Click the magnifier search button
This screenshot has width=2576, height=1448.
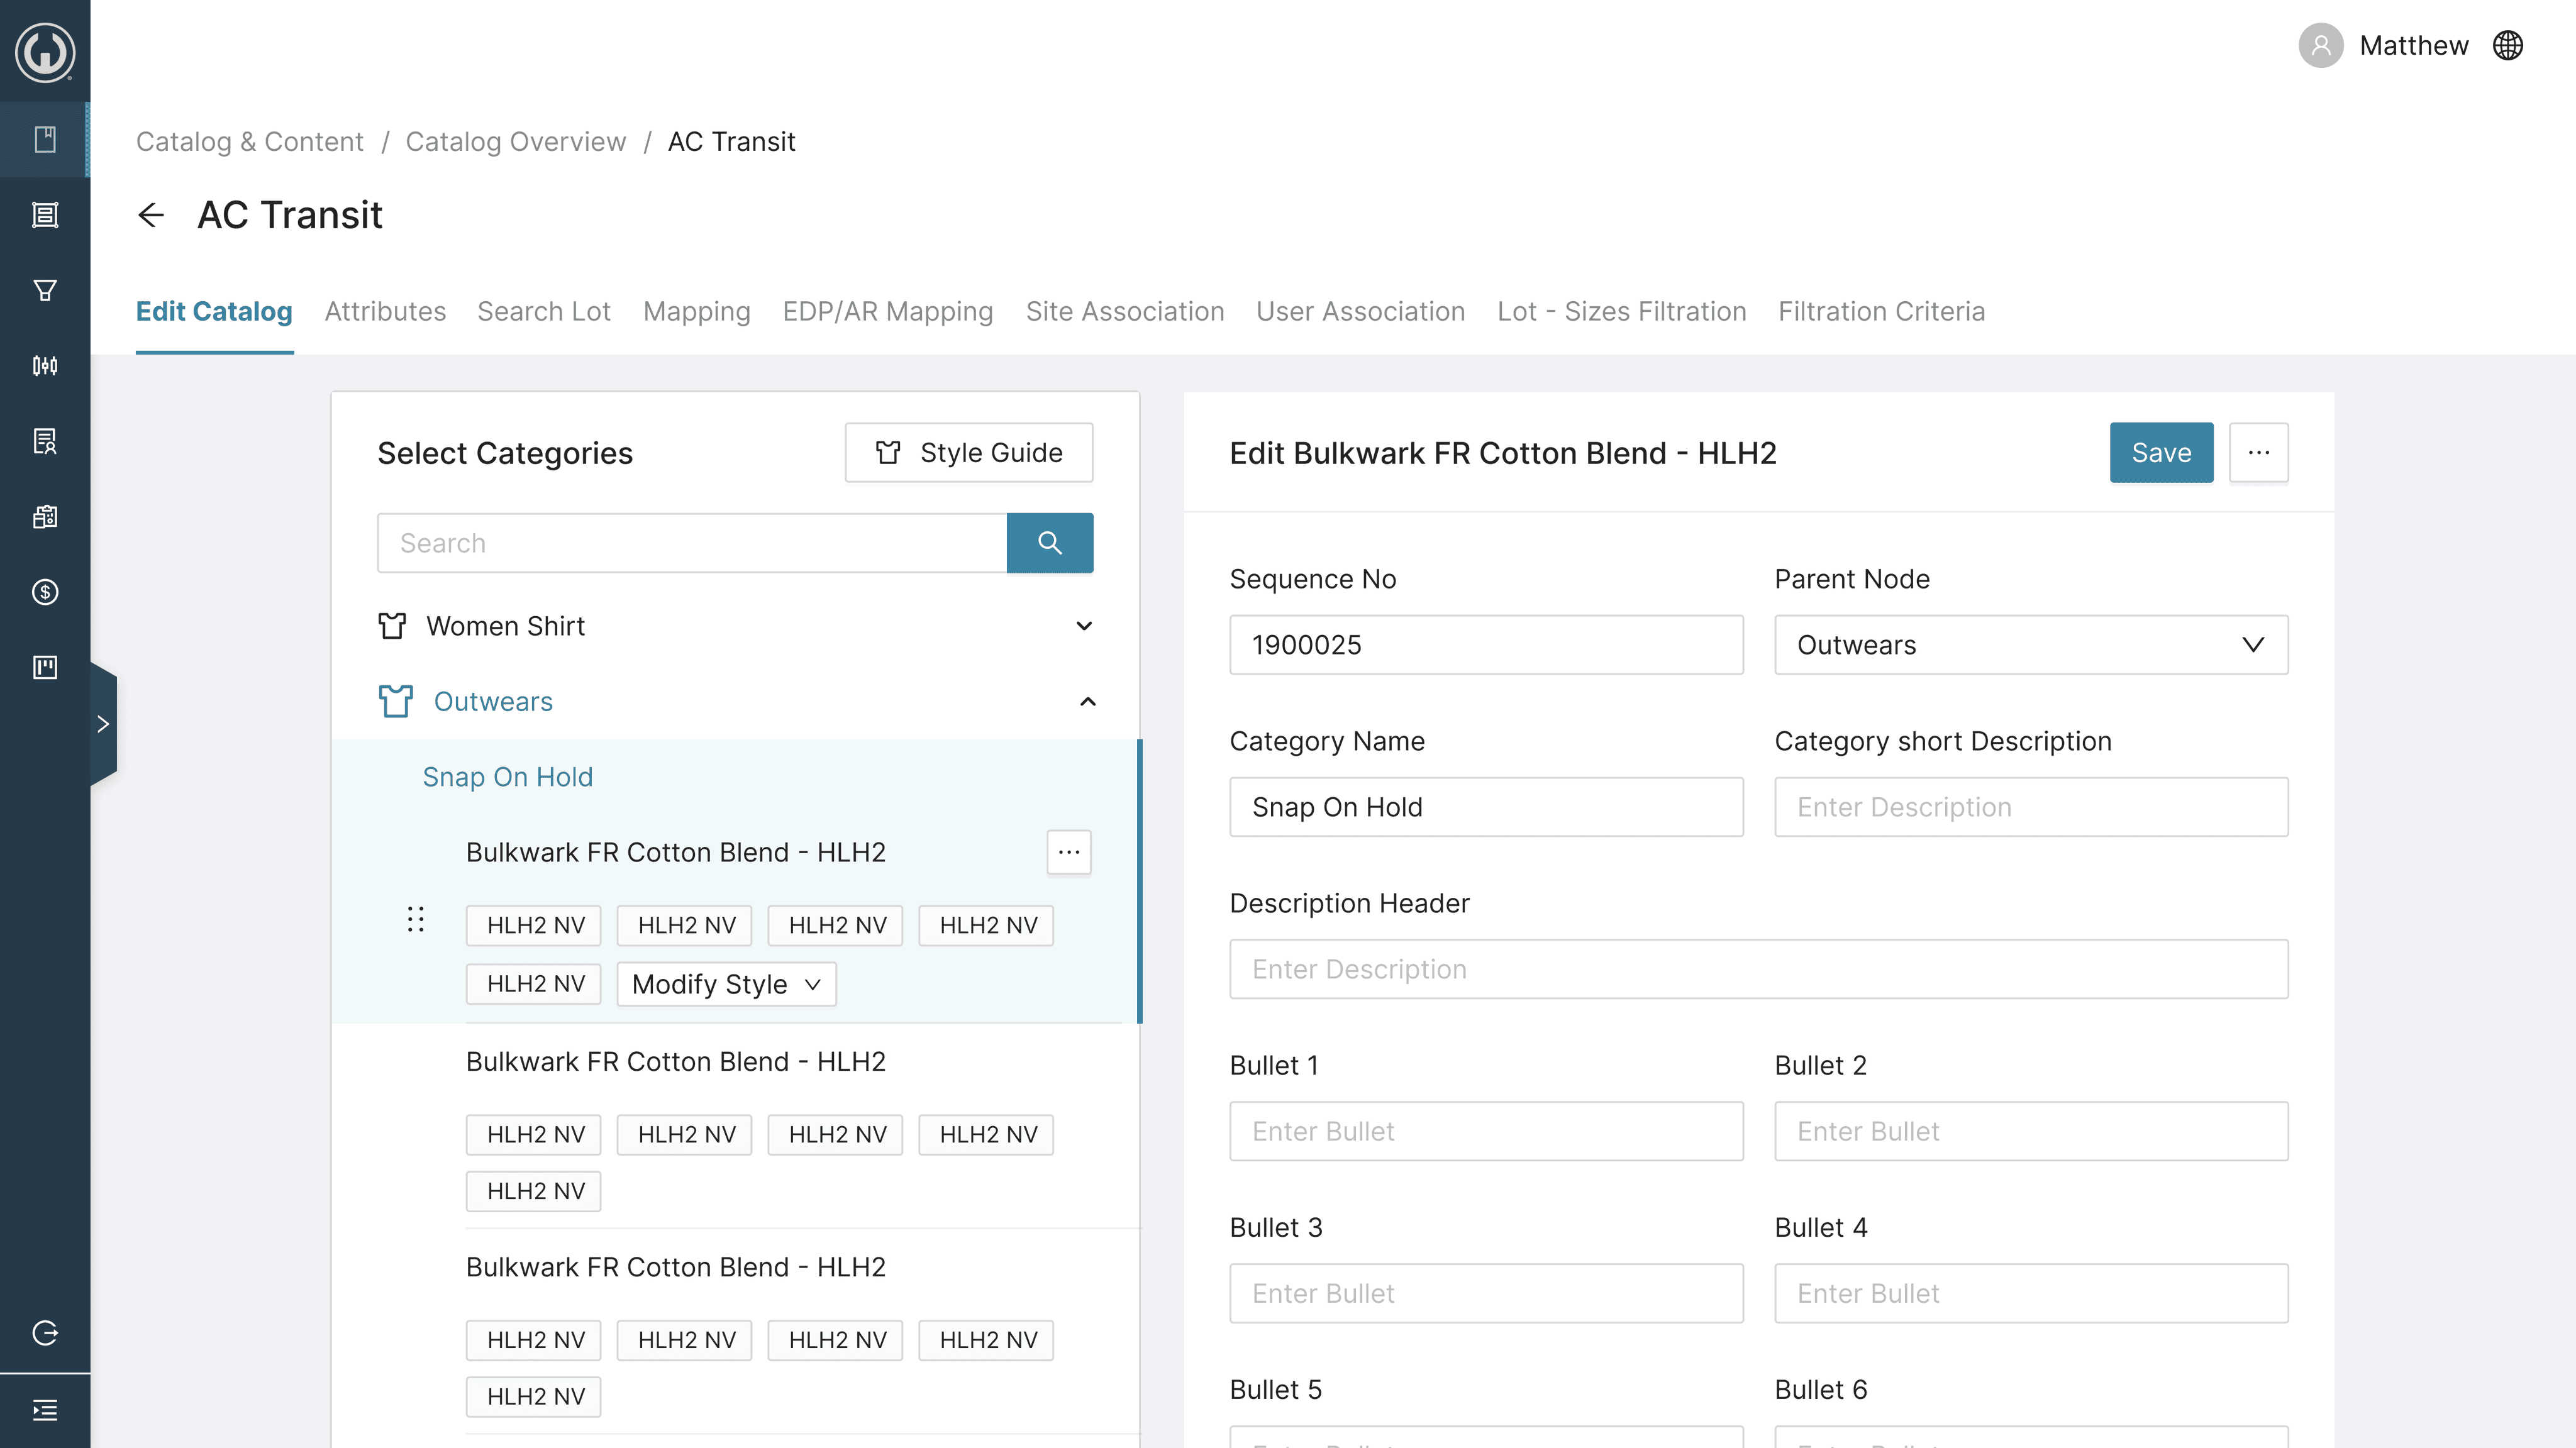pyautogui.click(x=1049, y=543)
